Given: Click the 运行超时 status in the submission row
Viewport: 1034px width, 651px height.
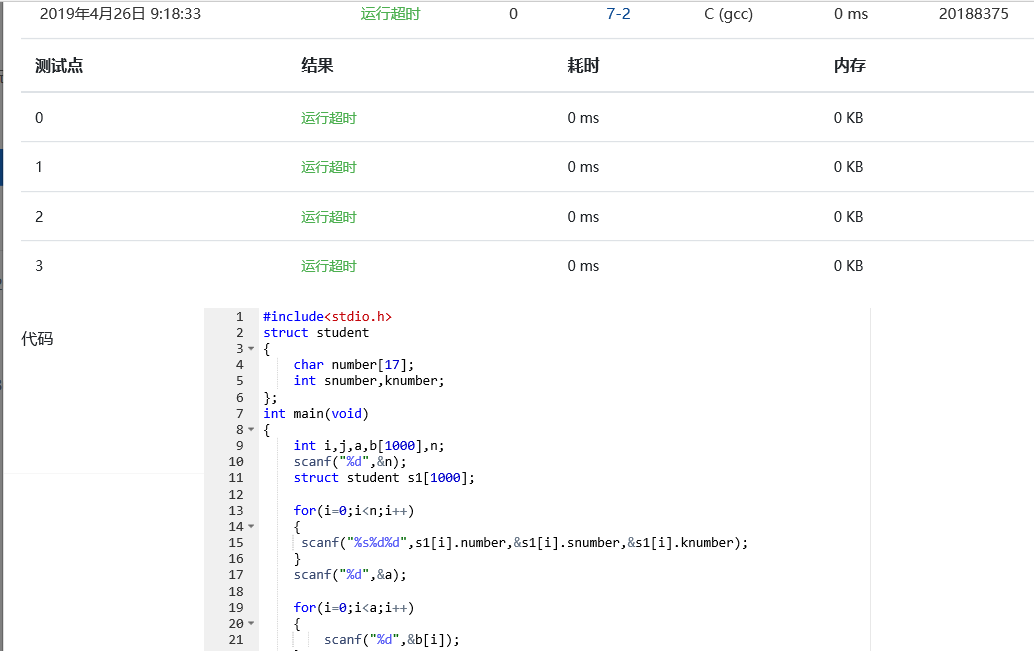Looking at the screenshot, I should (x=389, y=14).
